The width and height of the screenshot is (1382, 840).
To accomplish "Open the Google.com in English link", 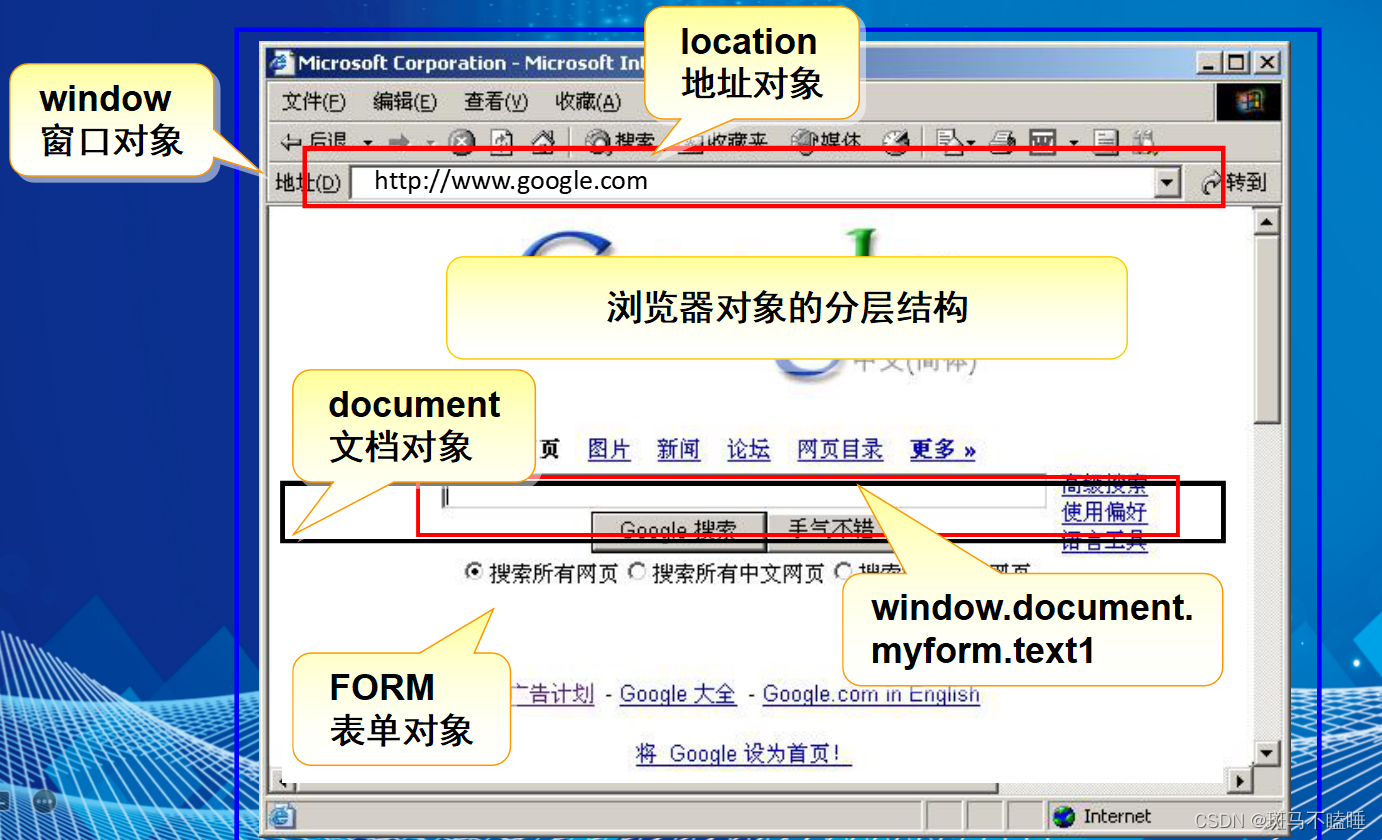I will (x=871, y=694).
